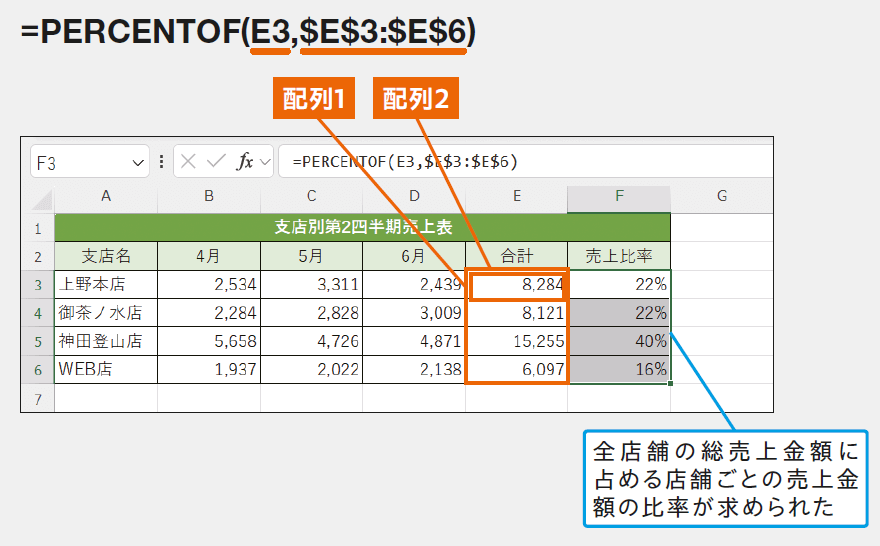Click the three-dot formula bar handle
Image resolution: width=880 pixels, height=546 pixels.
[x=162, y=162]
